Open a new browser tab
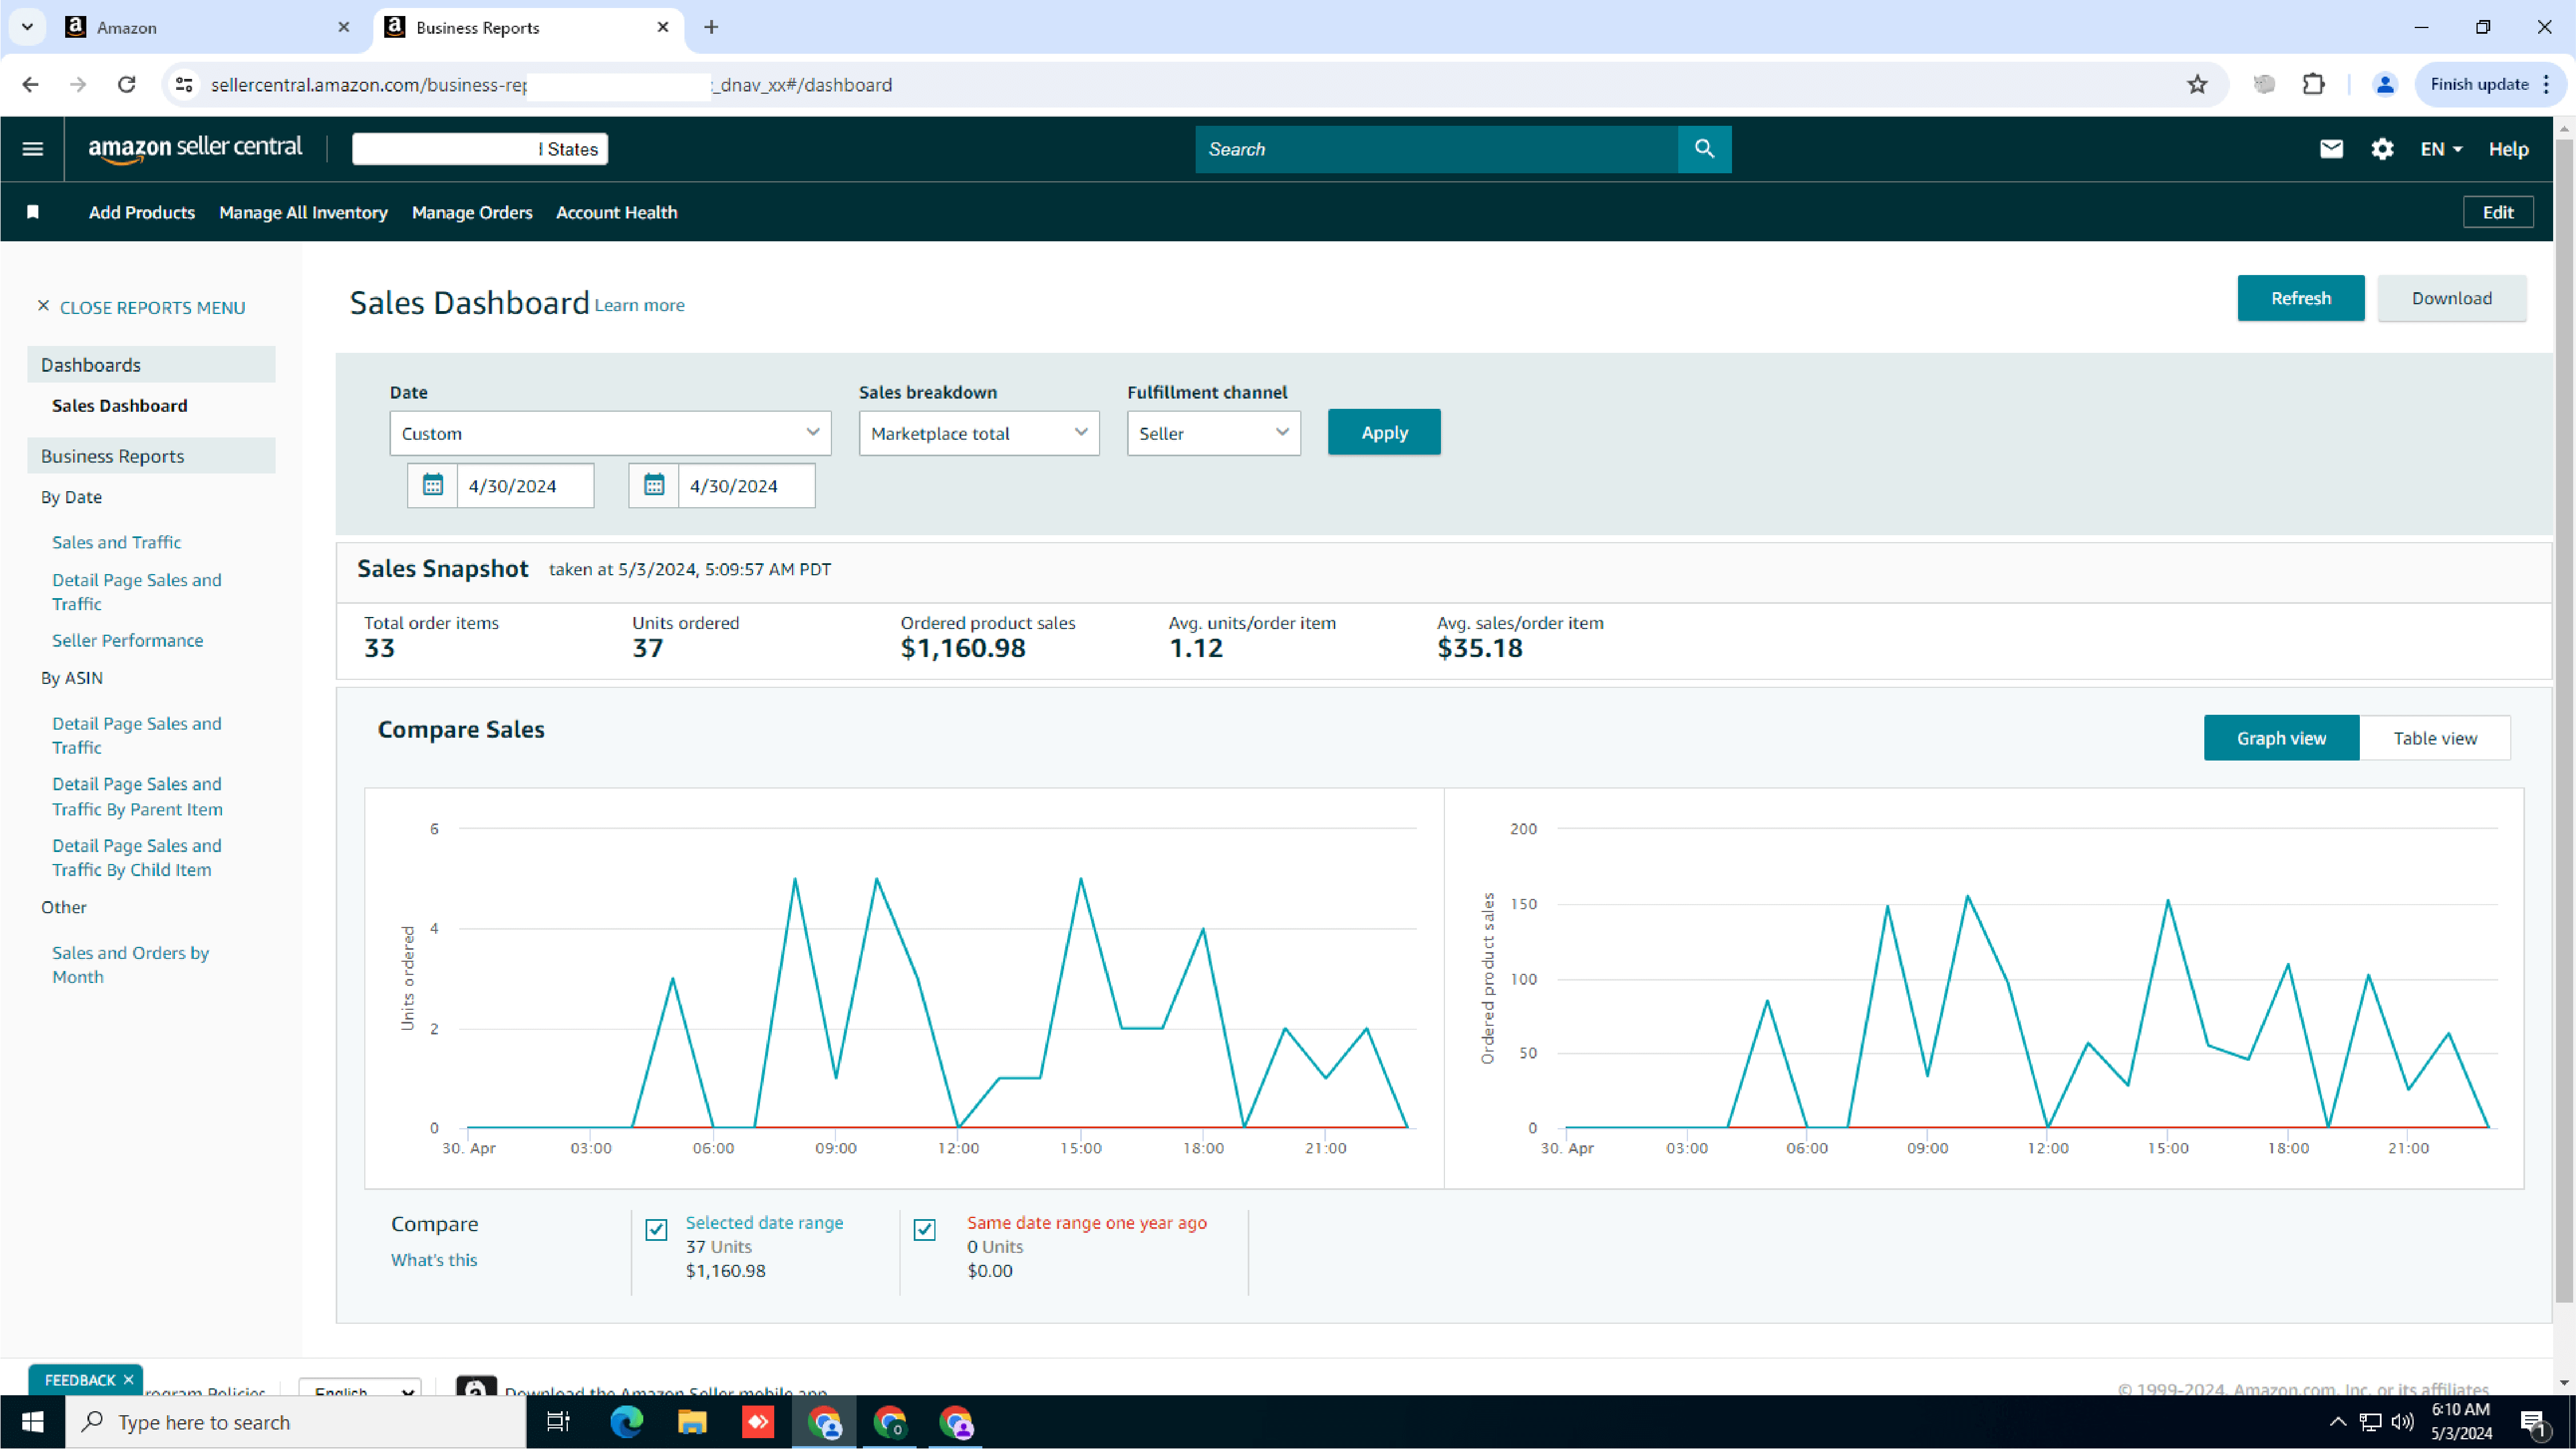 coord(711,27)
